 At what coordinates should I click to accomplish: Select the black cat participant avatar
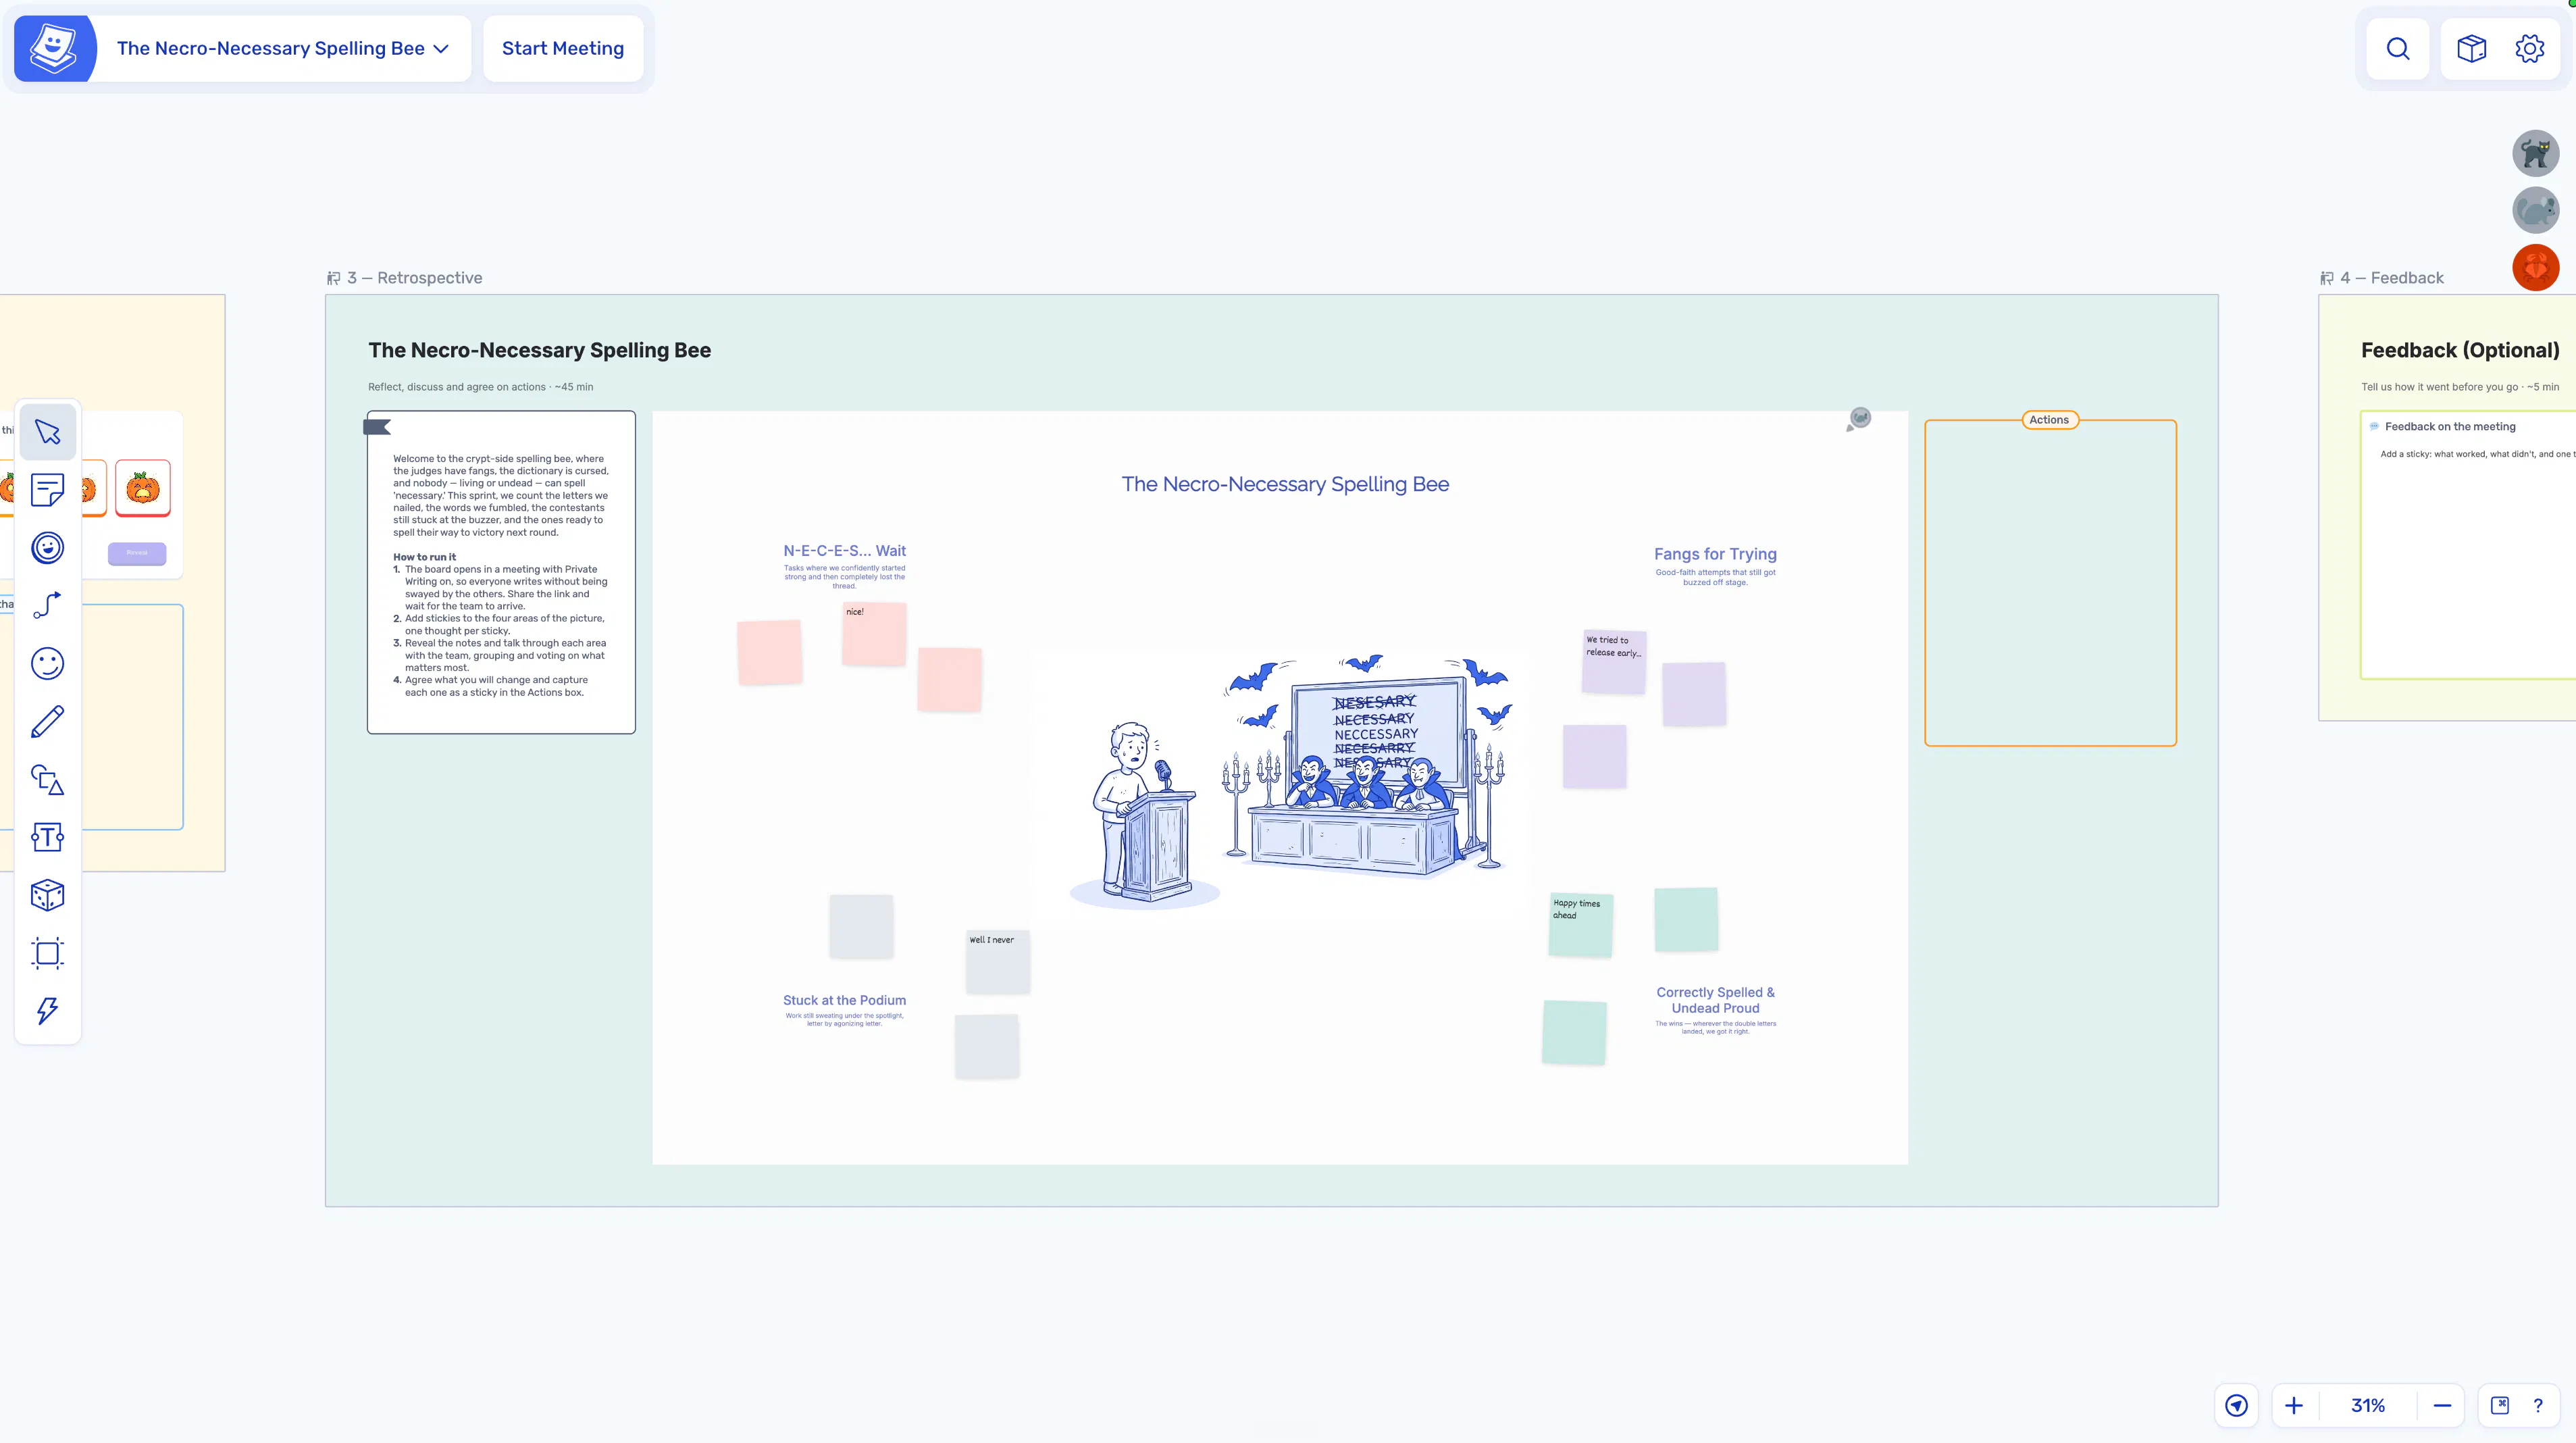(x=2536, y=153)
